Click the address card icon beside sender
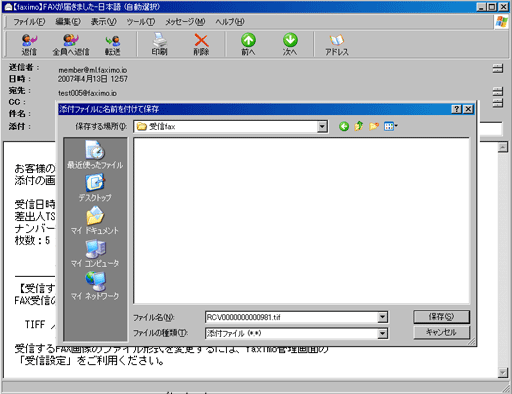Image resolution: width=512 pixels, height=394 pixels. [498, 68]
